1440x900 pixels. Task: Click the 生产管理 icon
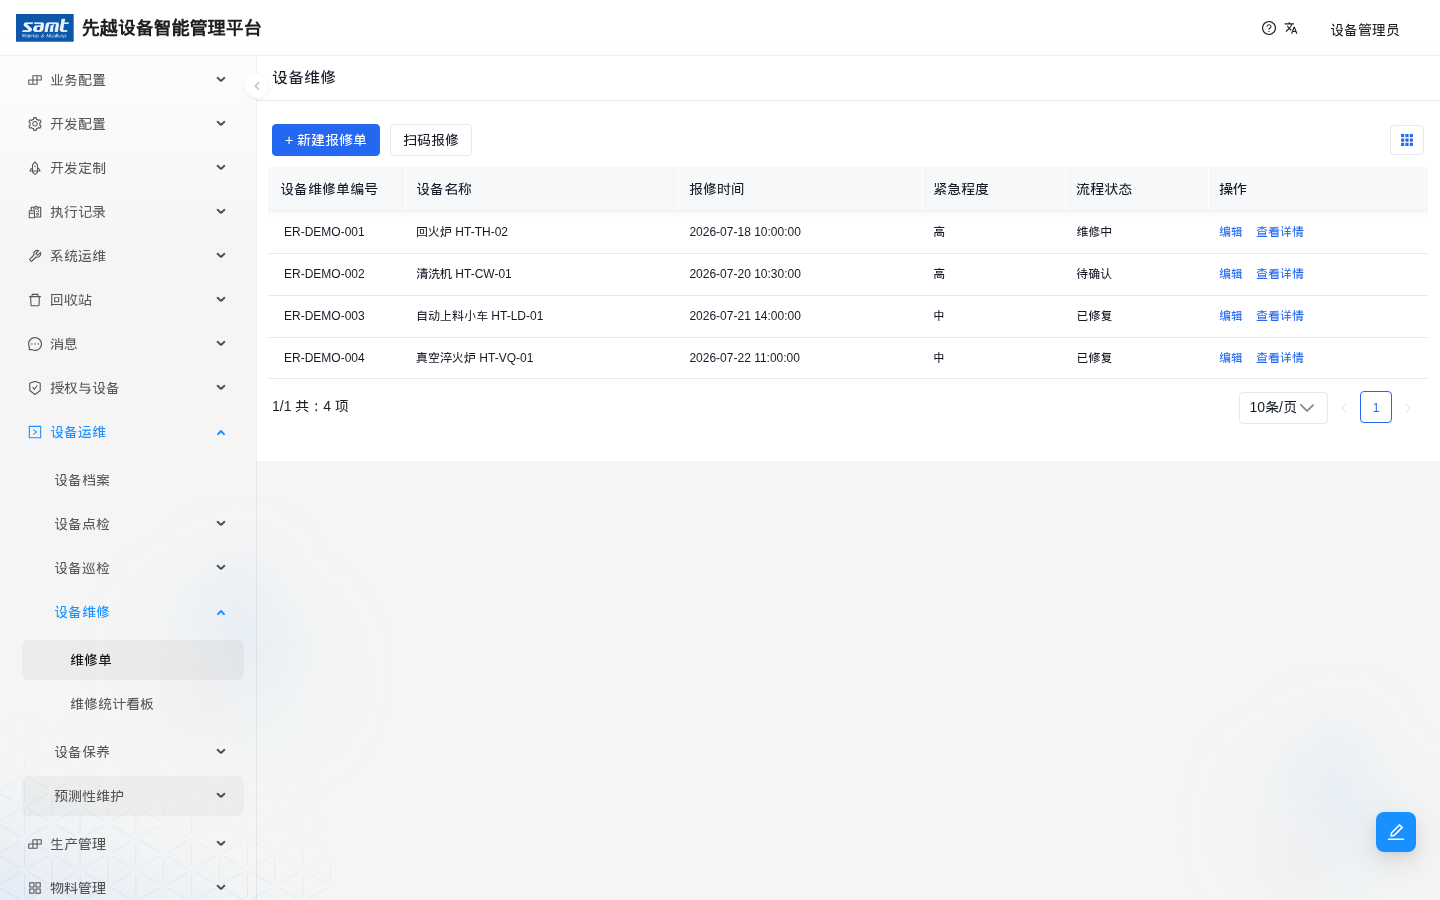click(35, 844)
